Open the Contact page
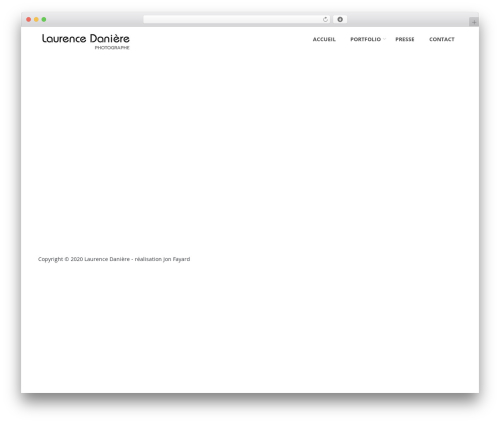The width and height of the screenshot is (500, 423). pyautogui.click(x=442, y=39)
